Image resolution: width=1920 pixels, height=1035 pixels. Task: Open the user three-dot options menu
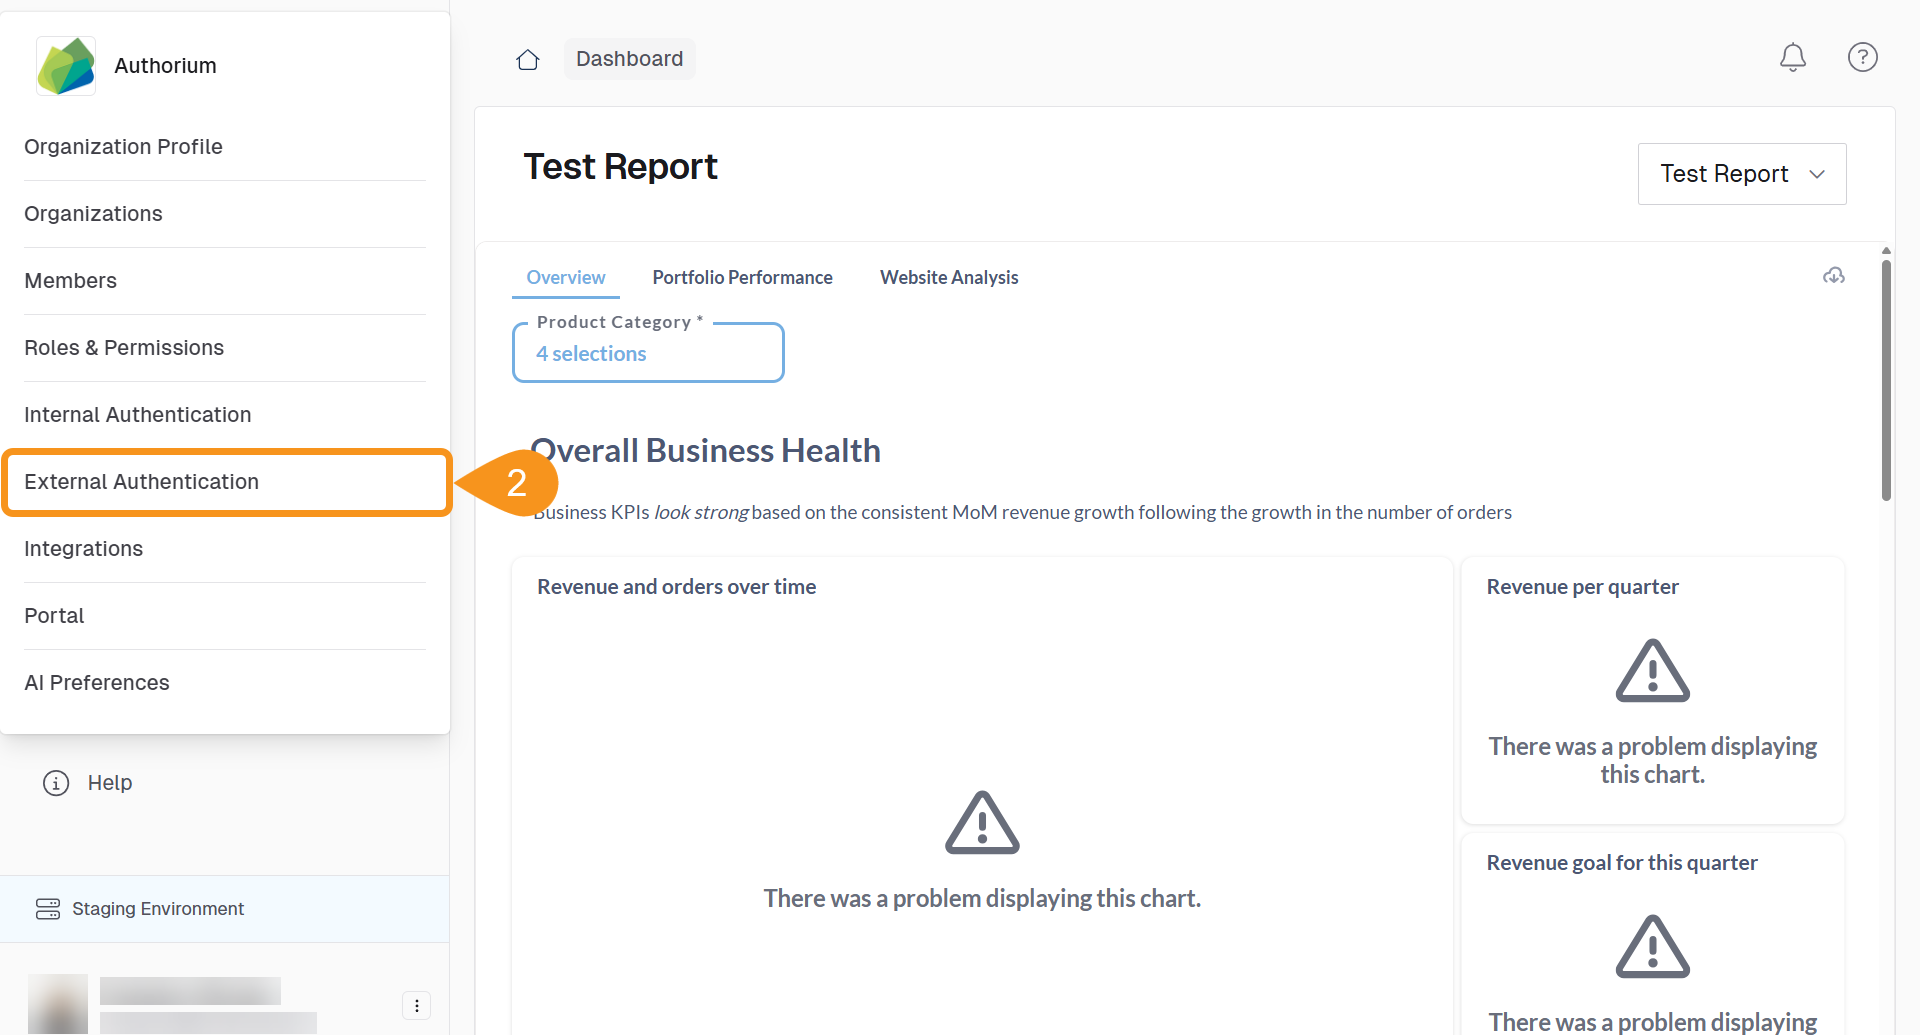coord(416,1005)
